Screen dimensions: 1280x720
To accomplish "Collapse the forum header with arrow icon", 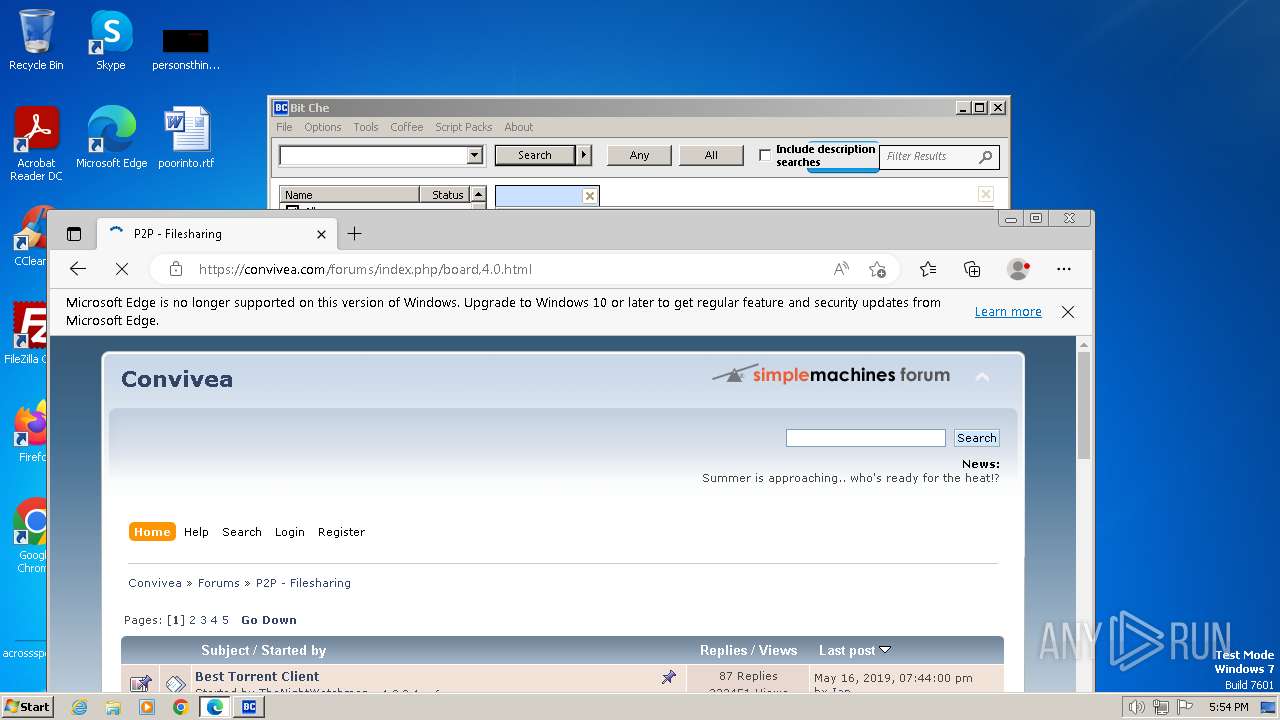I will (982, 377).
